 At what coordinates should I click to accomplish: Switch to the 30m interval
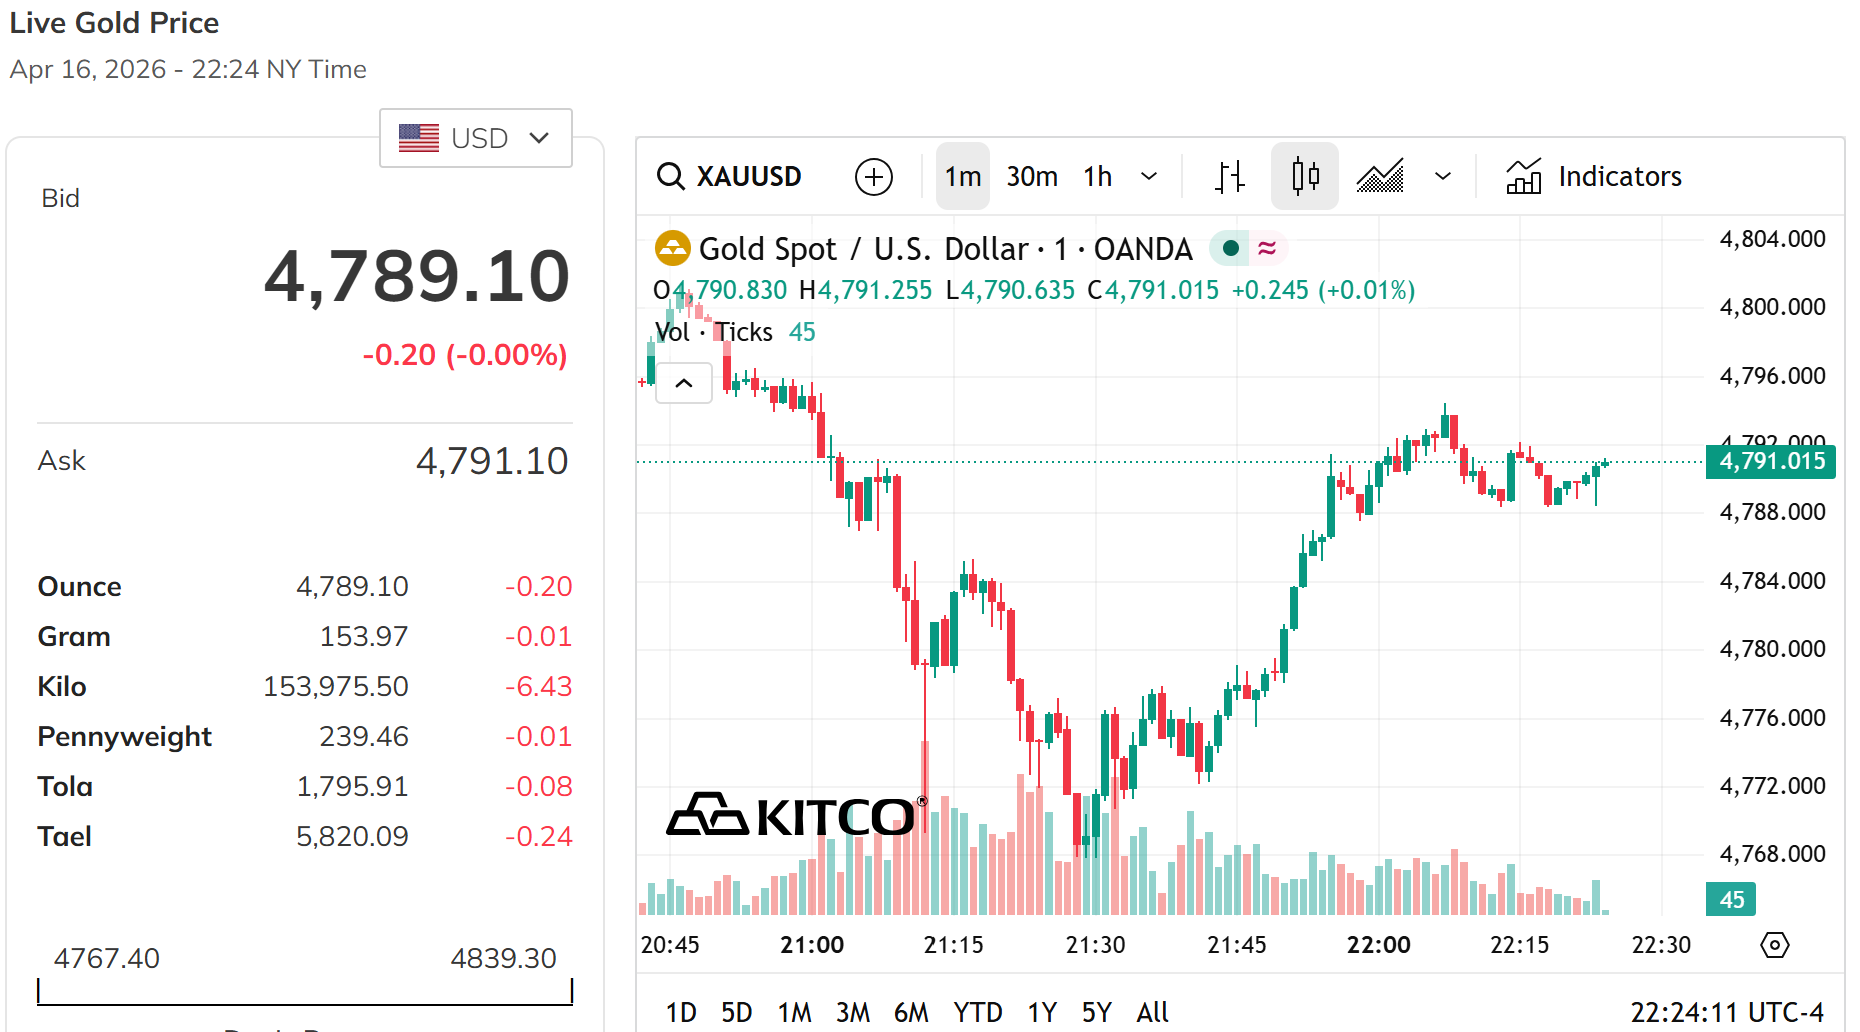tap(1032, 177)
